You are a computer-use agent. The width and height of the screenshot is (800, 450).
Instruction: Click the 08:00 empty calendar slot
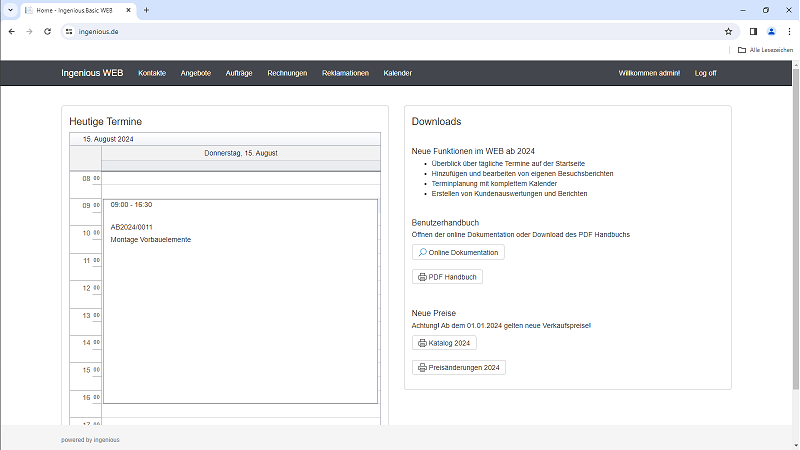[x=241, y=179]
